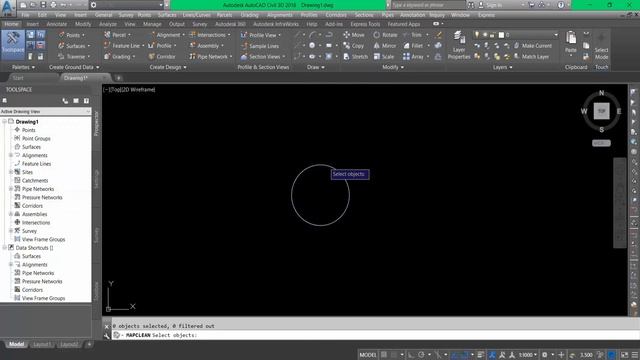This screenshot has height=360, width=640.
Task: Select View Frame Groups under Drawing1
Action: (x=43, y=240)
